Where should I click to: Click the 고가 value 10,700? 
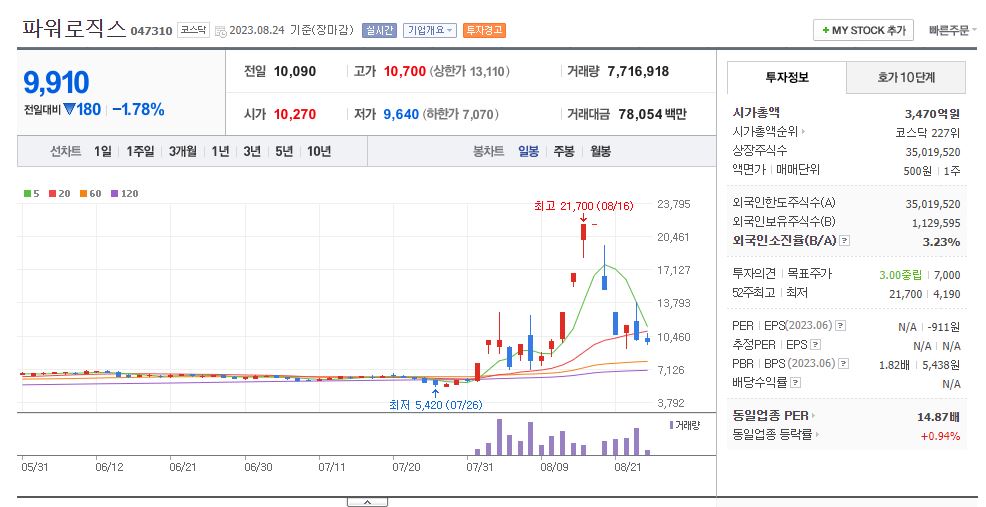click(405, 71)
